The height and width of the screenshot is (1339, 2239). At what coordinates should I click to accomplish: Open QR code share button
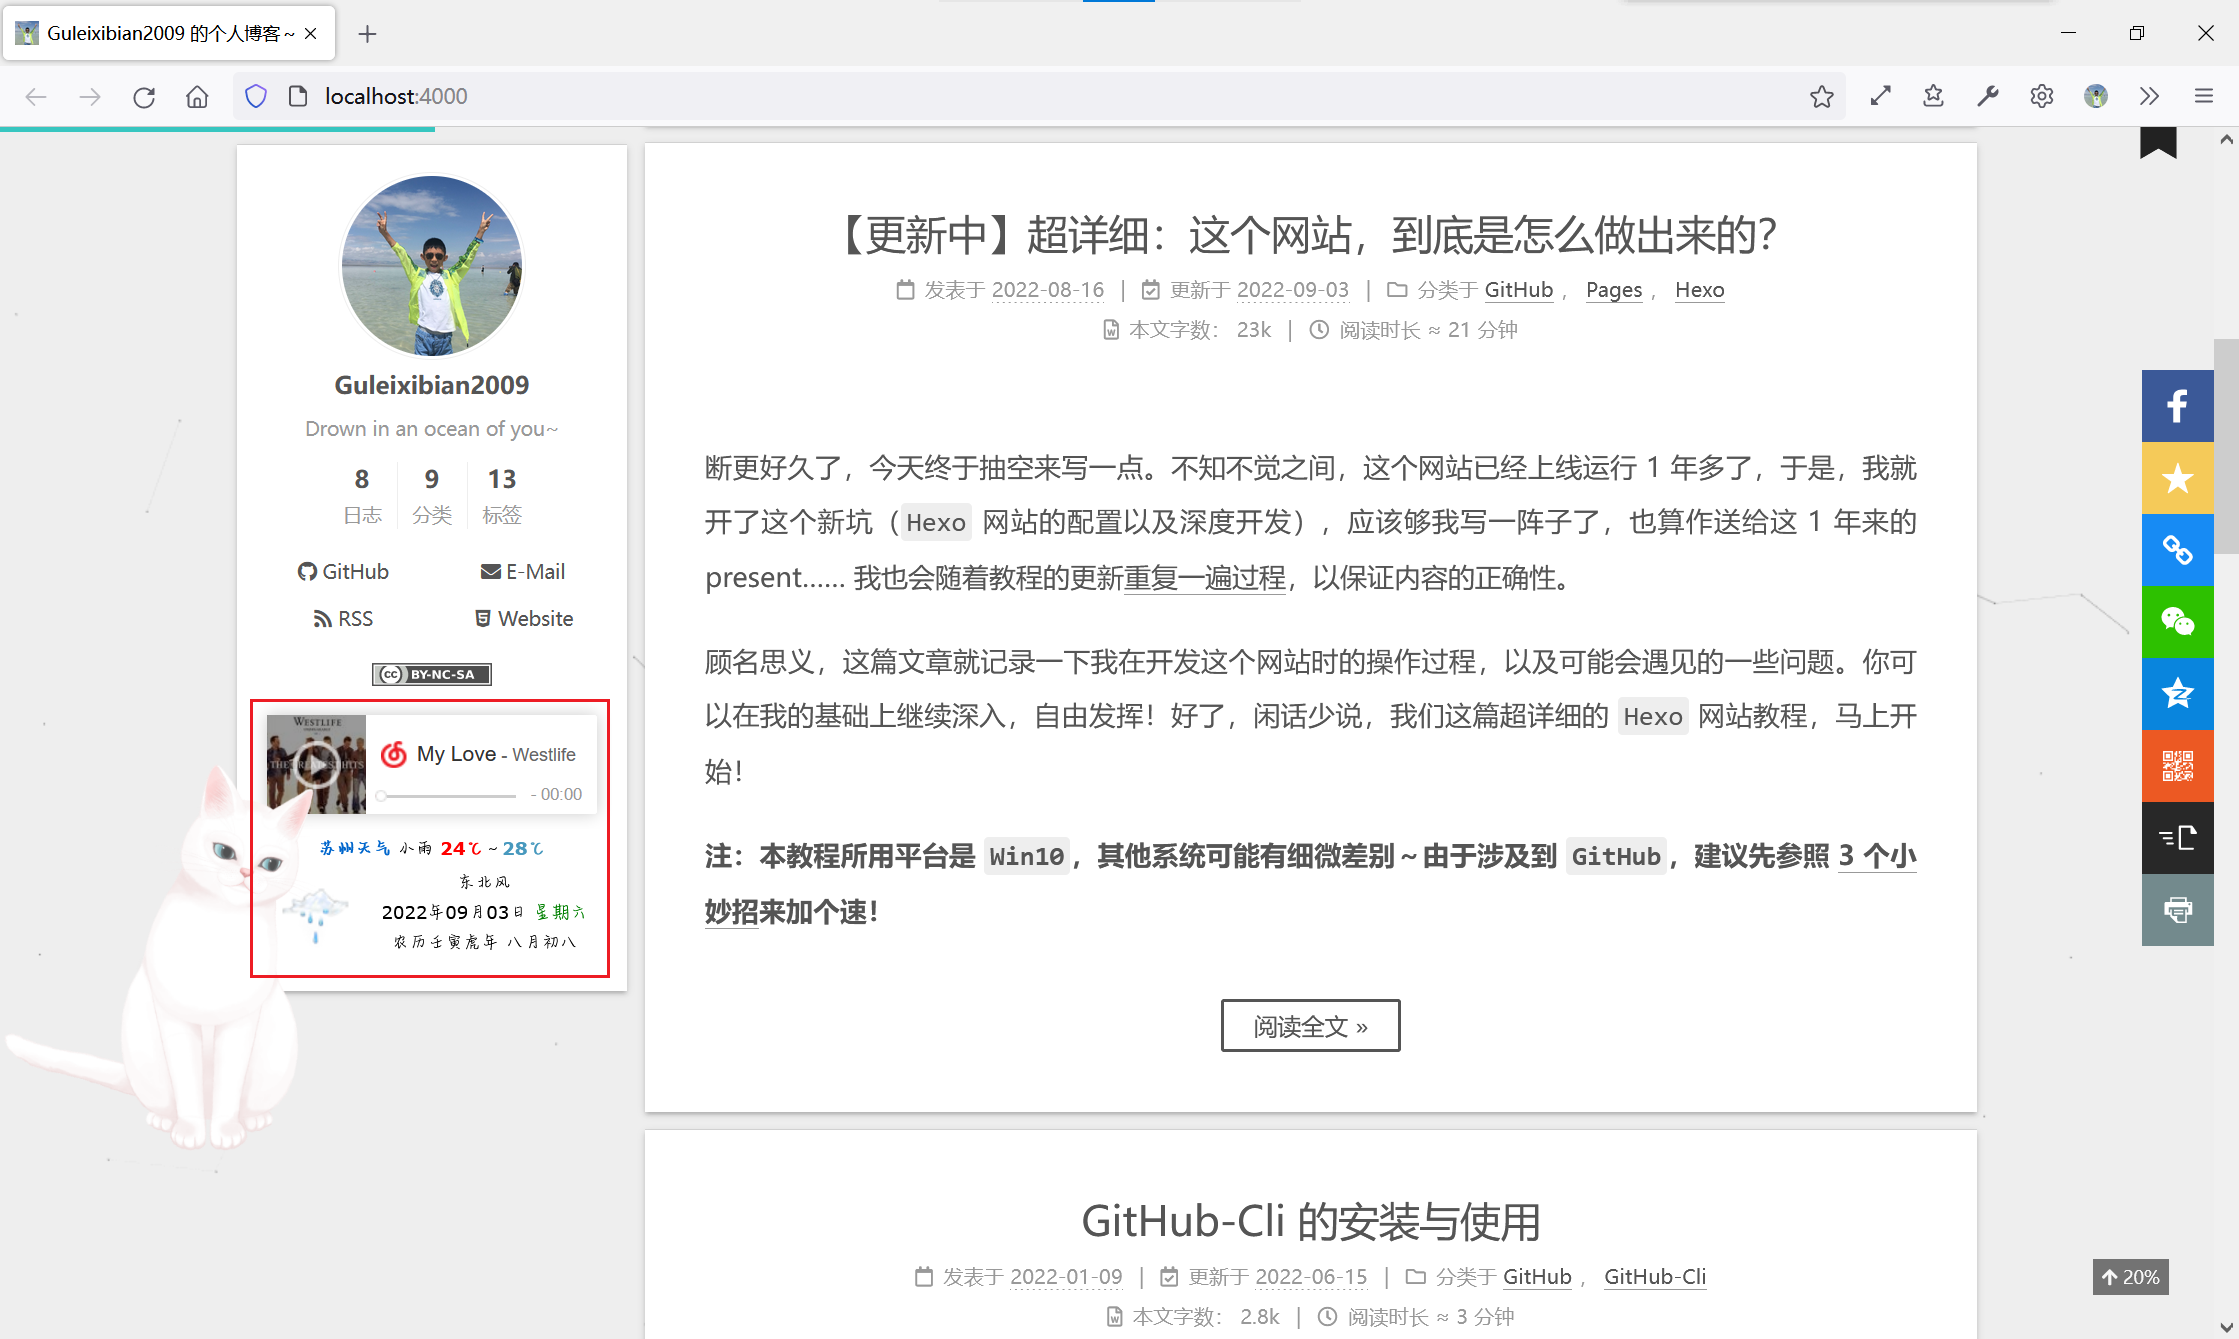pyautogui.click(x=2177, y=766)
